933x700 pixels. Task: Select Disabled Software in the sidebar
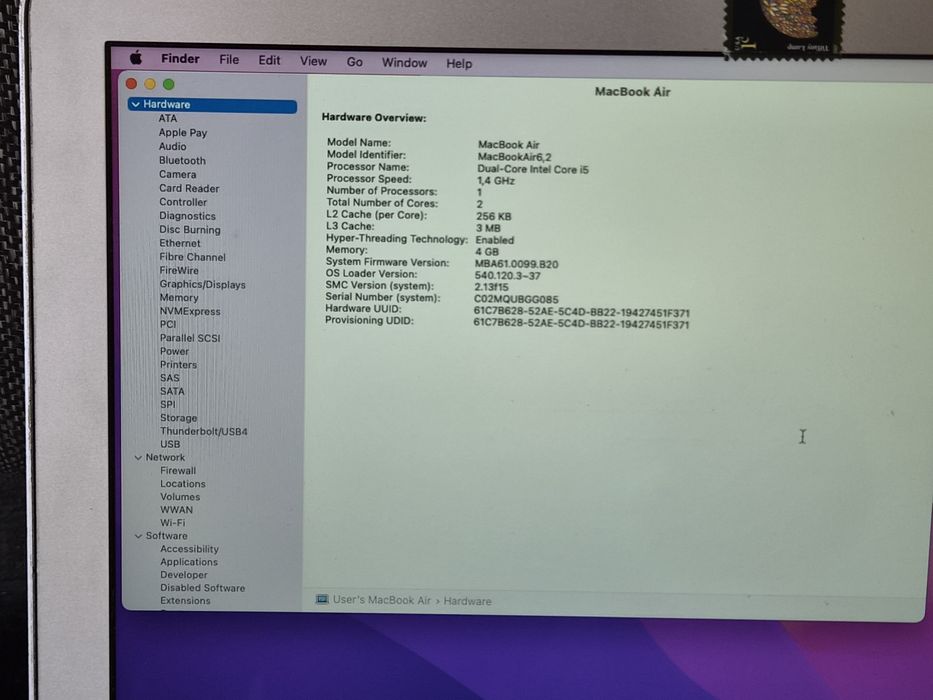point(202,588)
